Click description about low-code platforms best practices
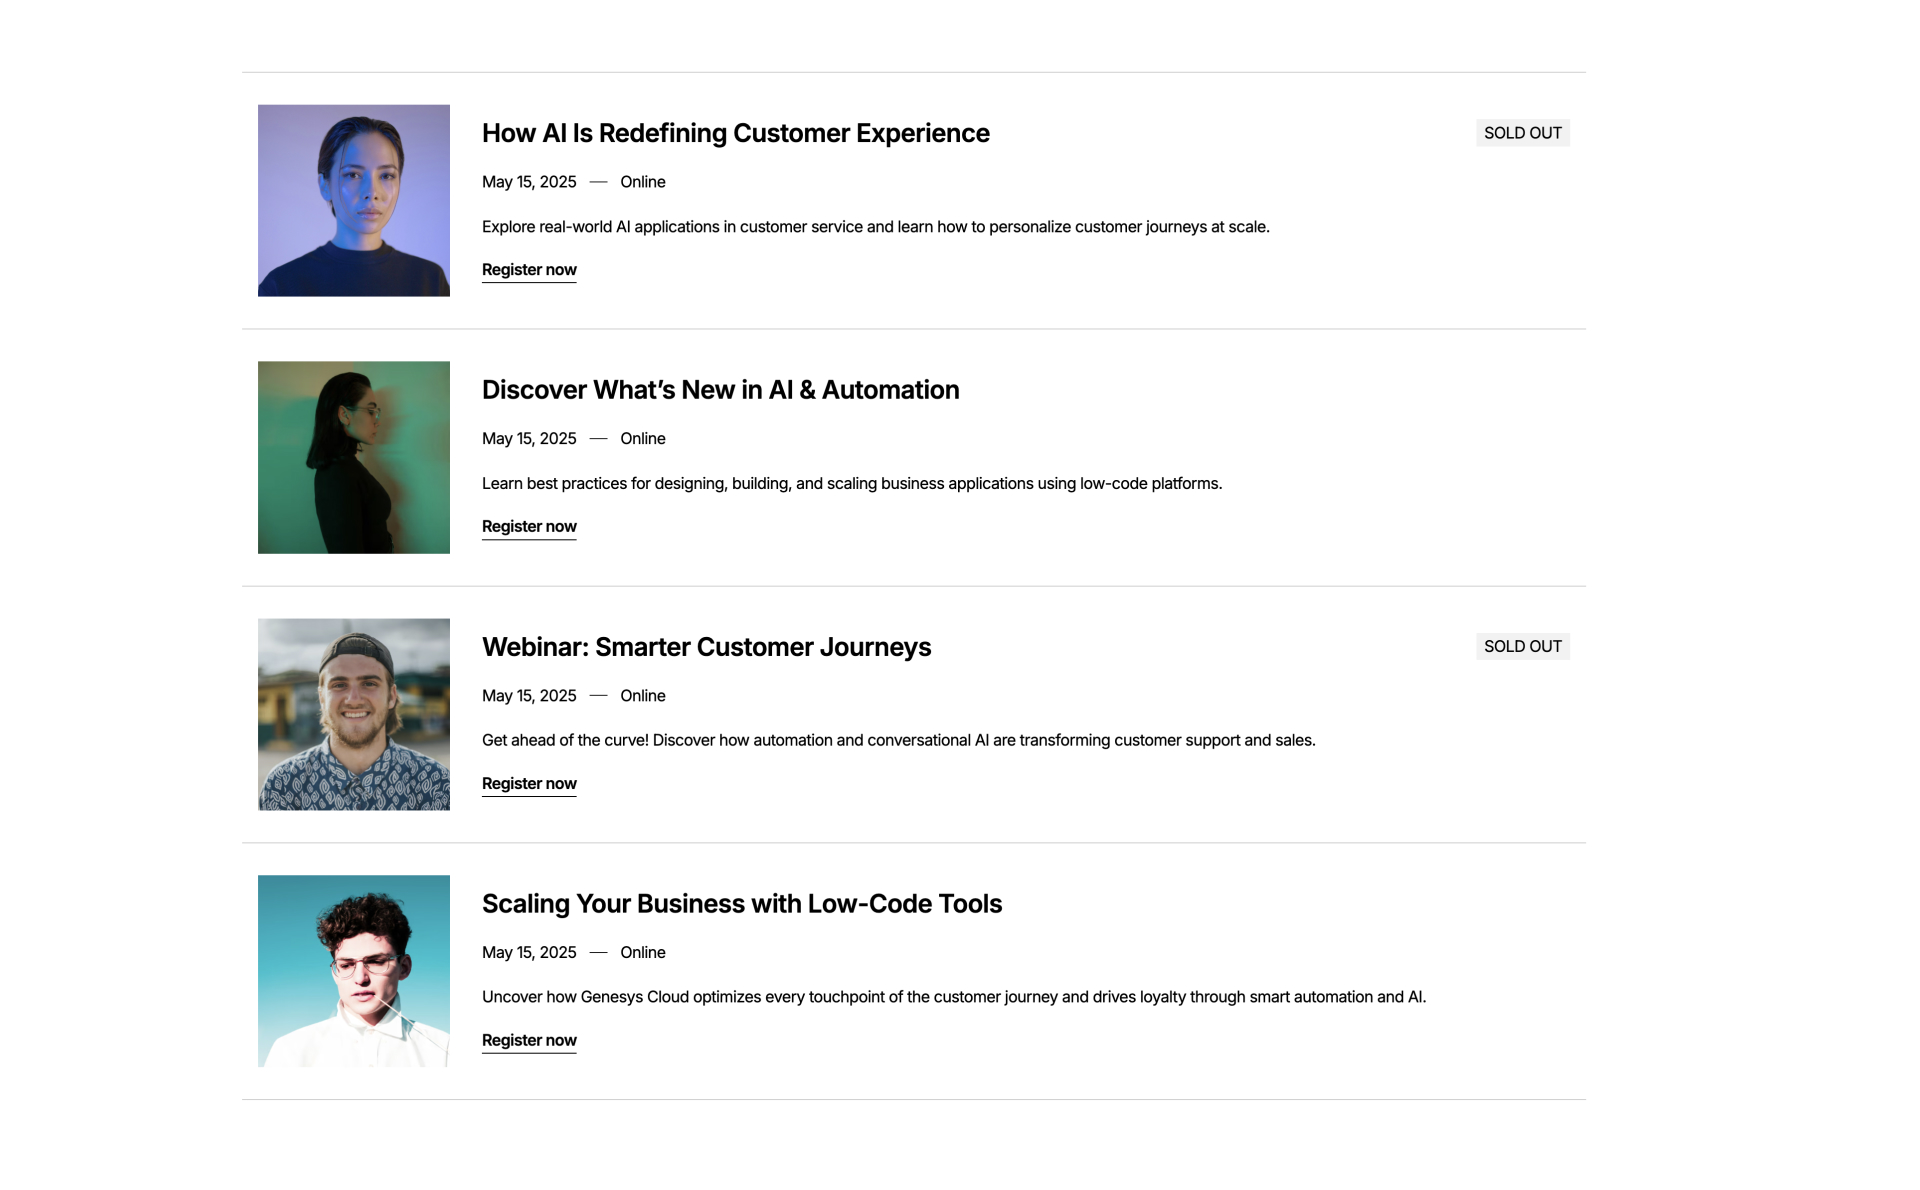The image size is (1920, 1190). [851, 484]
